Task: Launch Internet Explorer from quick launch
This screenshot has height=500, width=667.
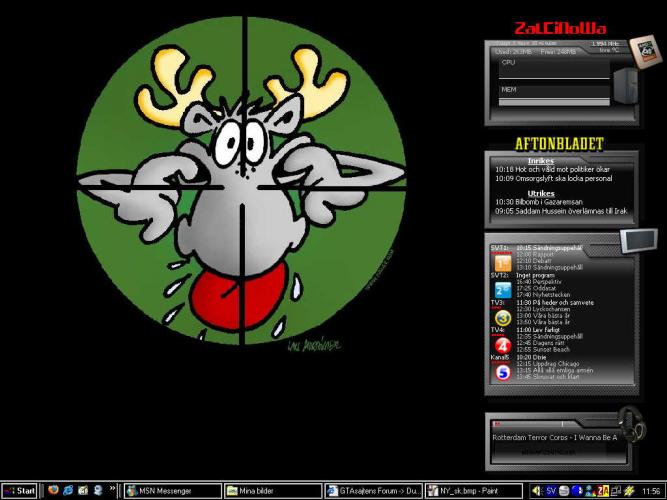Action: point(68,490)
